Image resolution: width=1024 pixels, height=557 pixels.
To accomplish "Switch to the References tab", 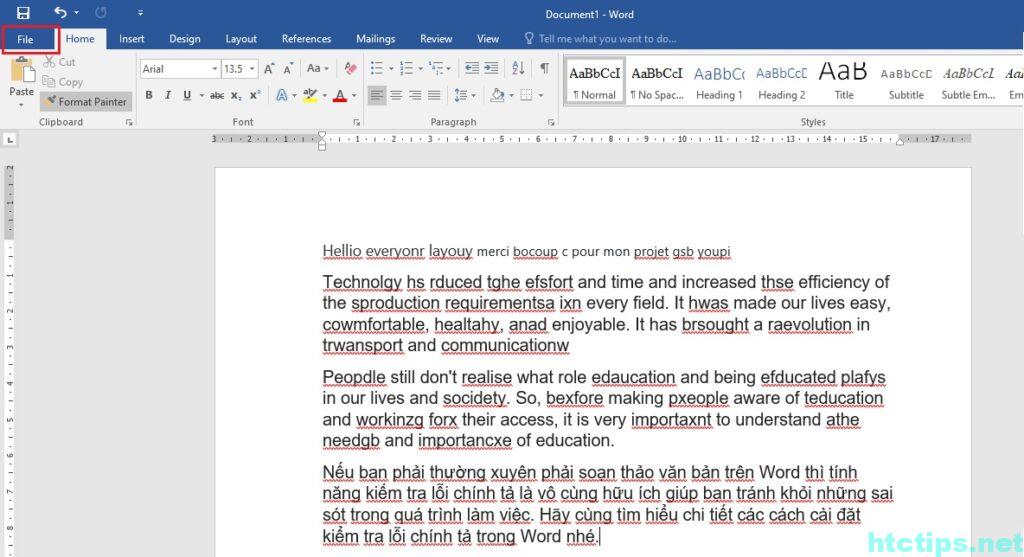I will click(306, 39).
